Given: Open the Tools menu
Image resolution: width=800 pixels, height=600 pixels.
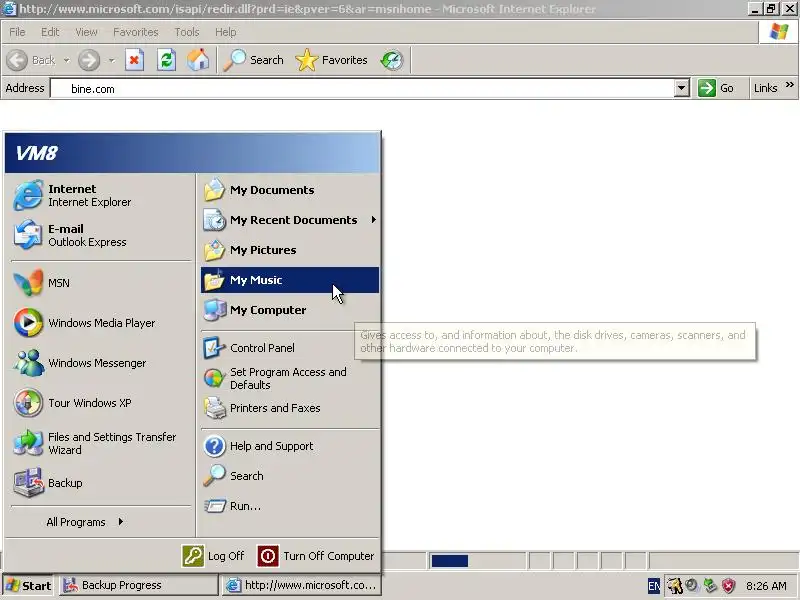Looking at the screenshot, I should point(187,32).
